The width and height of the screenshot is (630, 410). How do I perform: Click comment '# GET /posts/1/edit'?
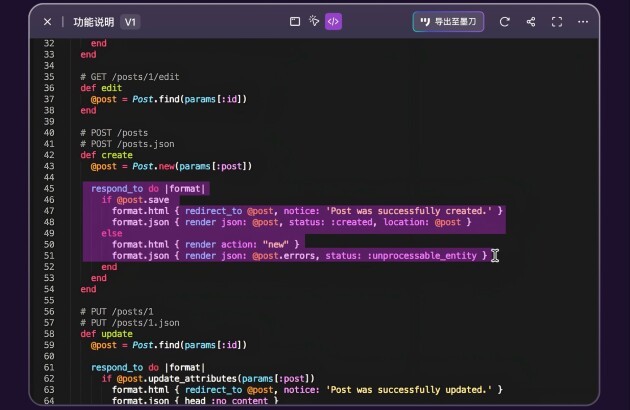tap(130, 77)
